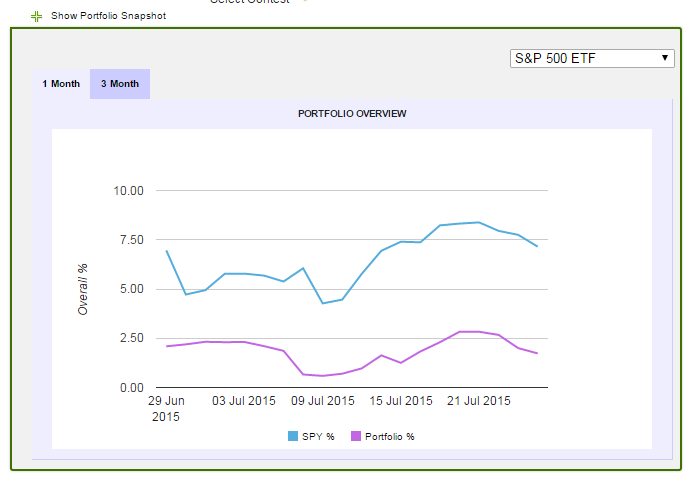Open the S&P 500 ETF benchmark dropdown
The width and height of the screenshot is (690, 479).
pyautogui.click(x=592, y=59)
